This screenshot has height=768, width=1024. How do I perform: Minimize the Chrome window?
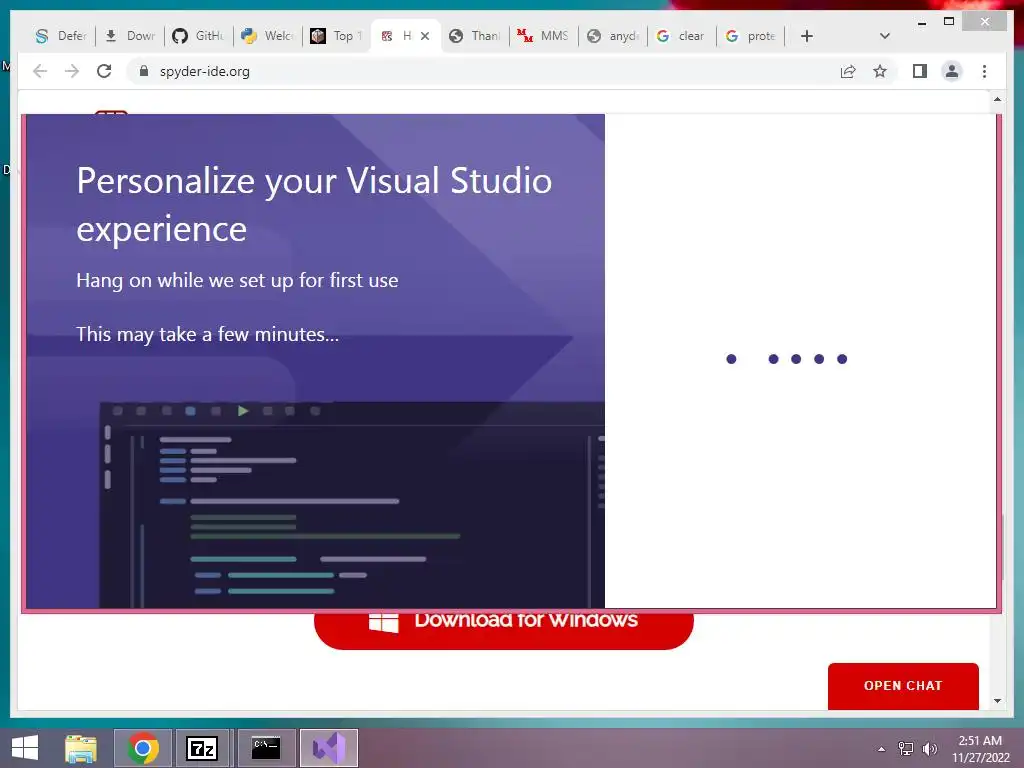pyautogui.click(x=922, y=22)
